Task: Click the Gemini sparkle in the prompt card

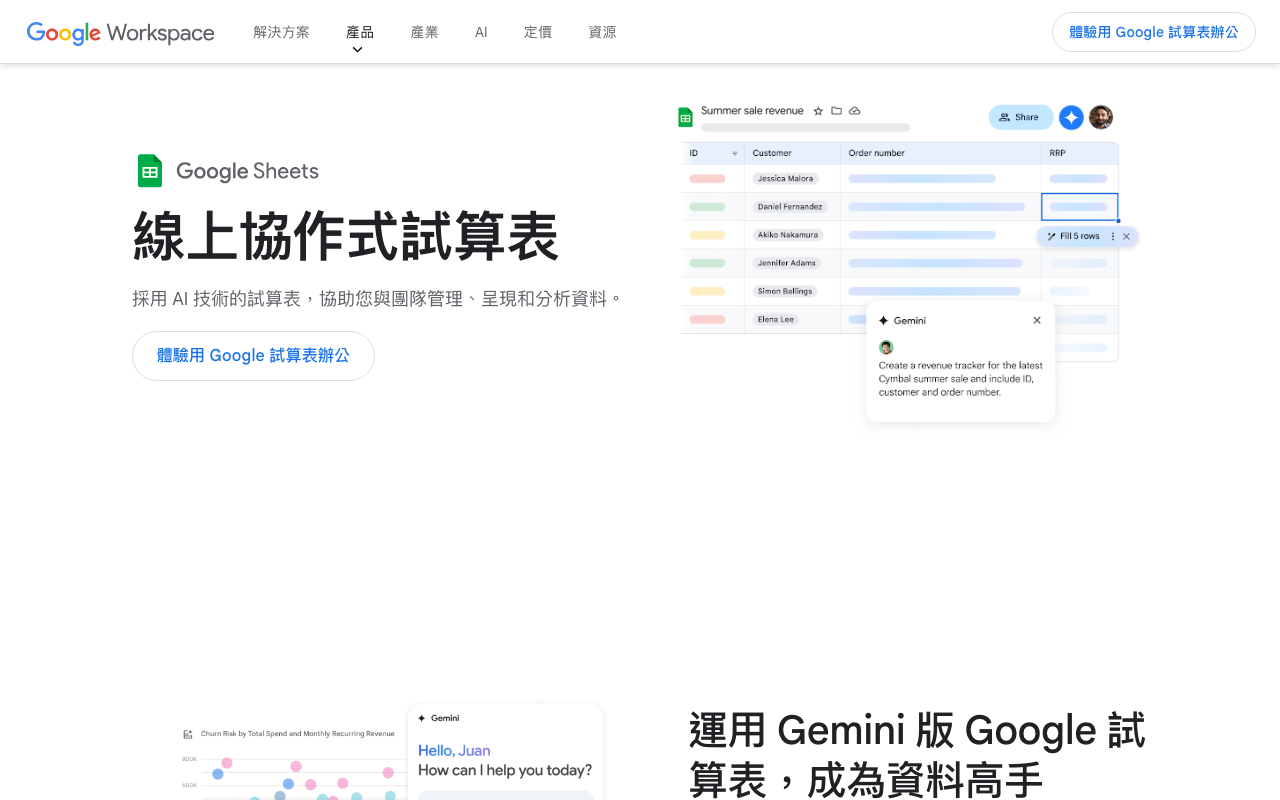Action: point(883,321)
